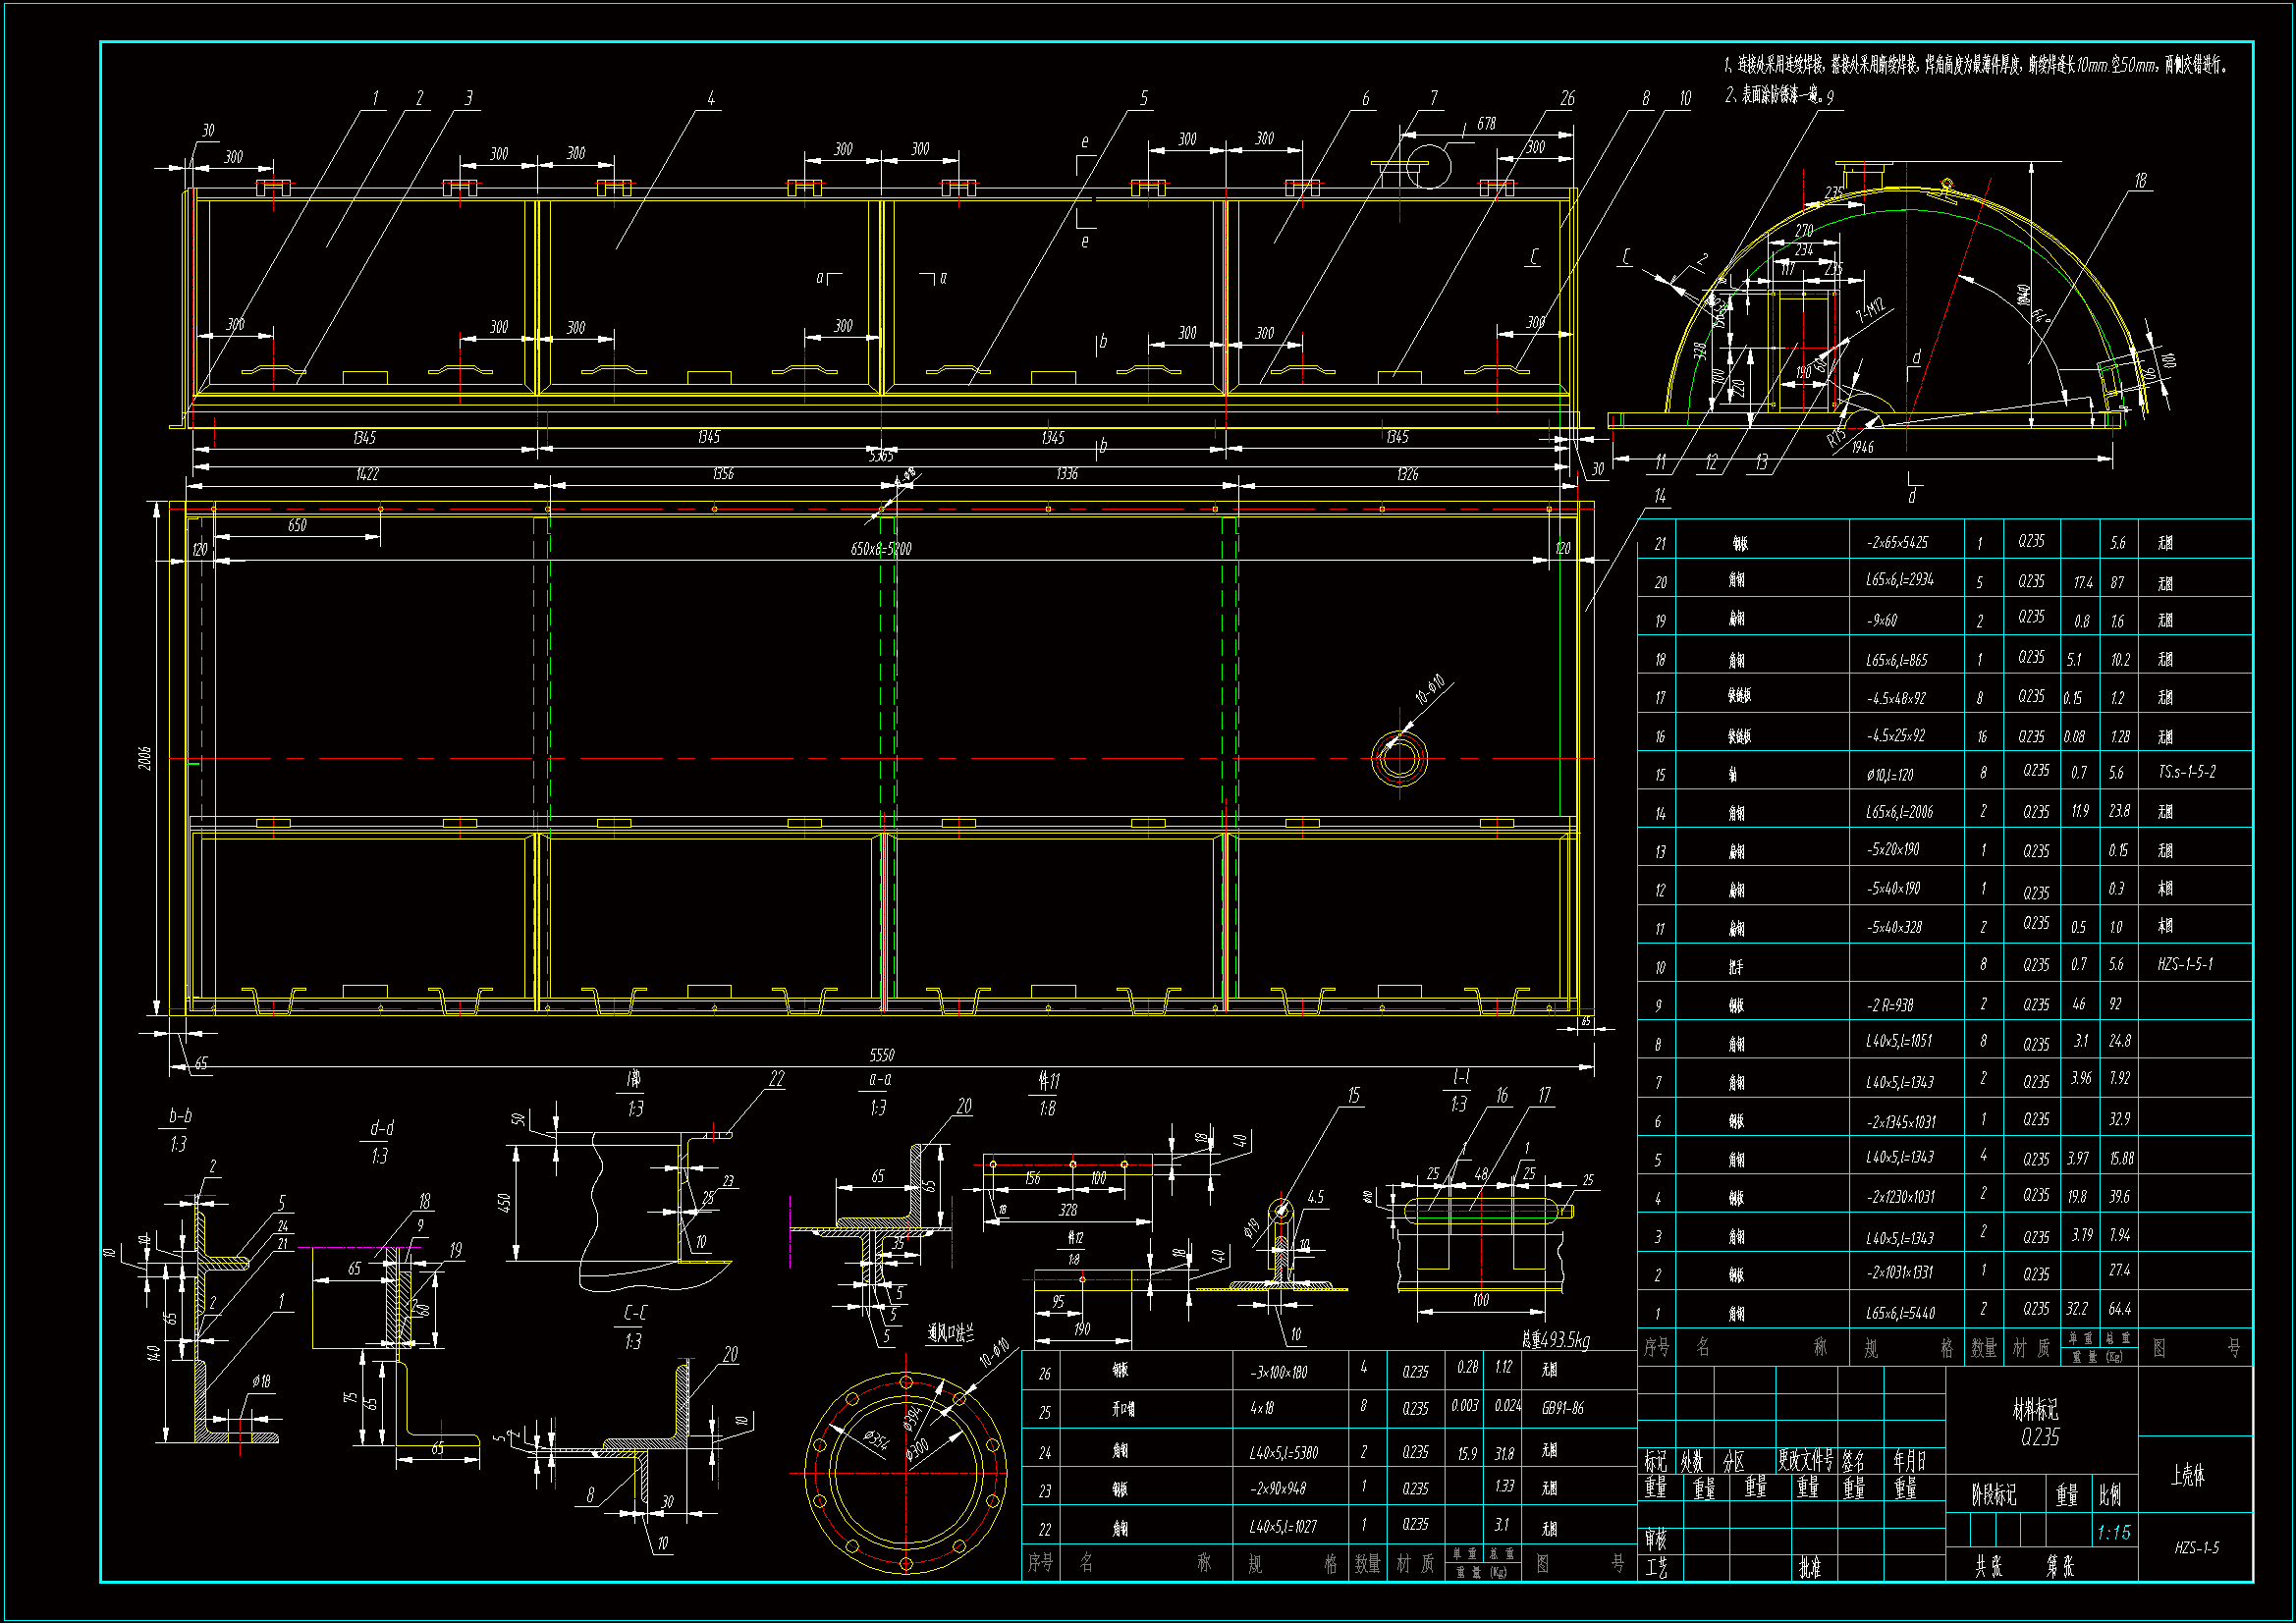Click the HZS-1-5 drawing number text
Screen dimensions: 2296x1623
point(2196,1547)
